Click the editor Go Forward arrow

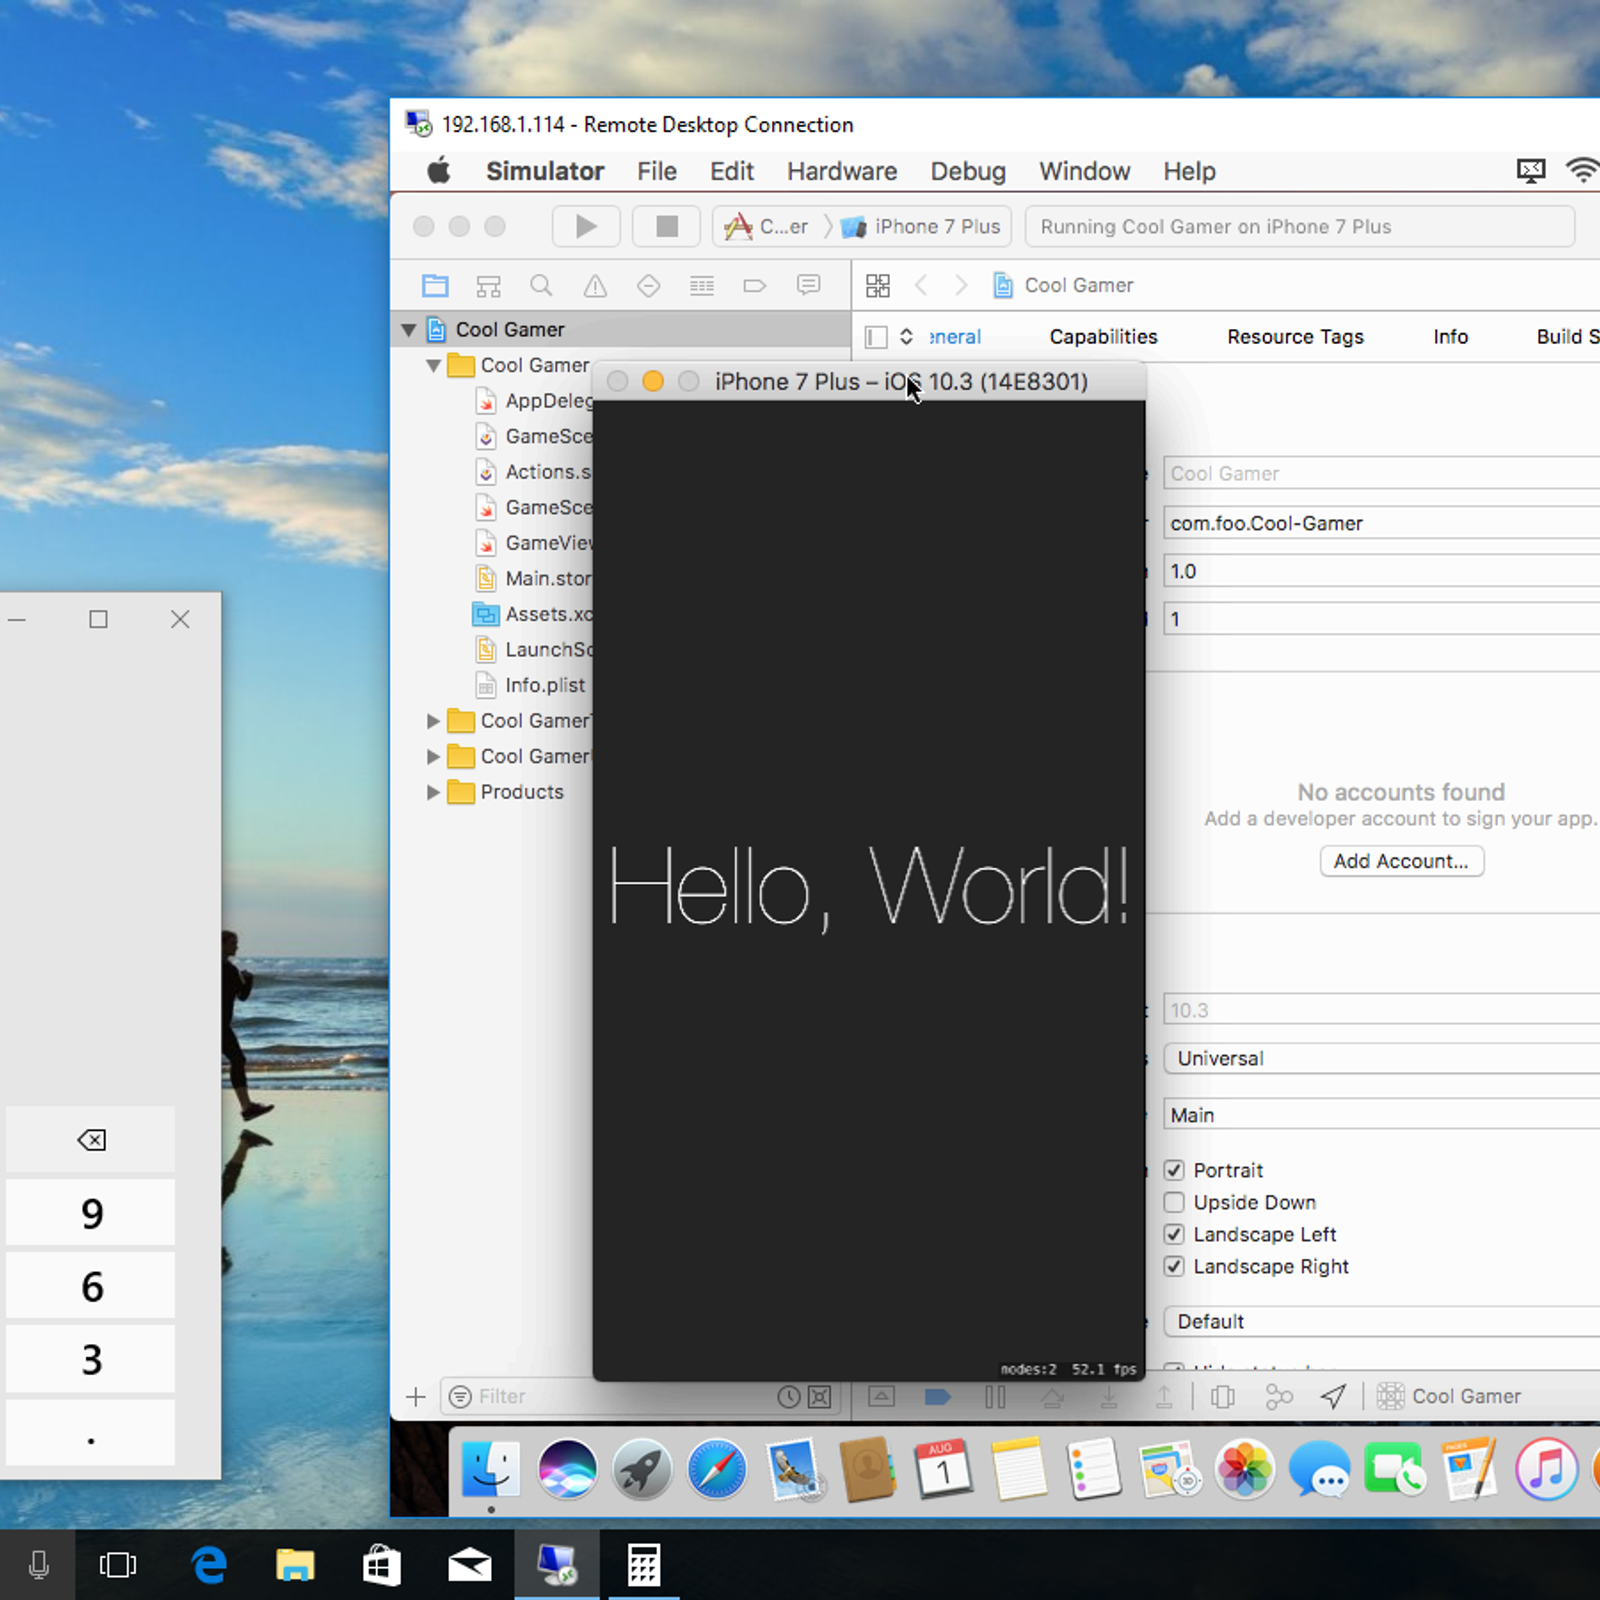(961, 286)
